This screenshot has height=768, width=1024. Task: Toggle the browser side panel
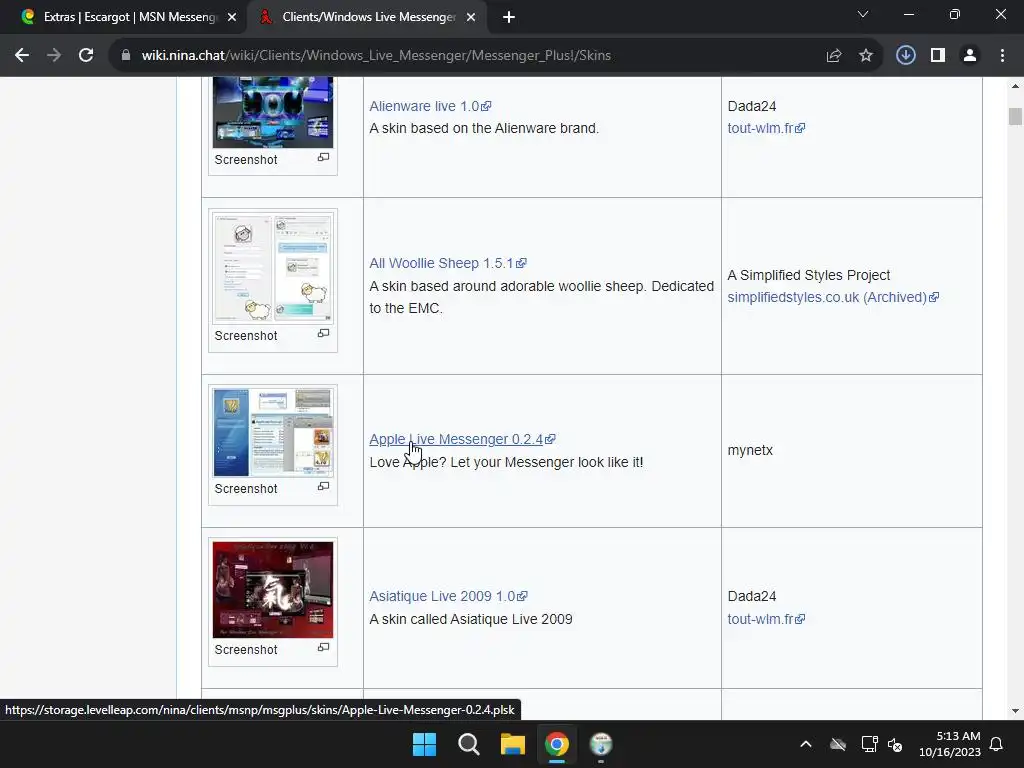pos(938,56)
